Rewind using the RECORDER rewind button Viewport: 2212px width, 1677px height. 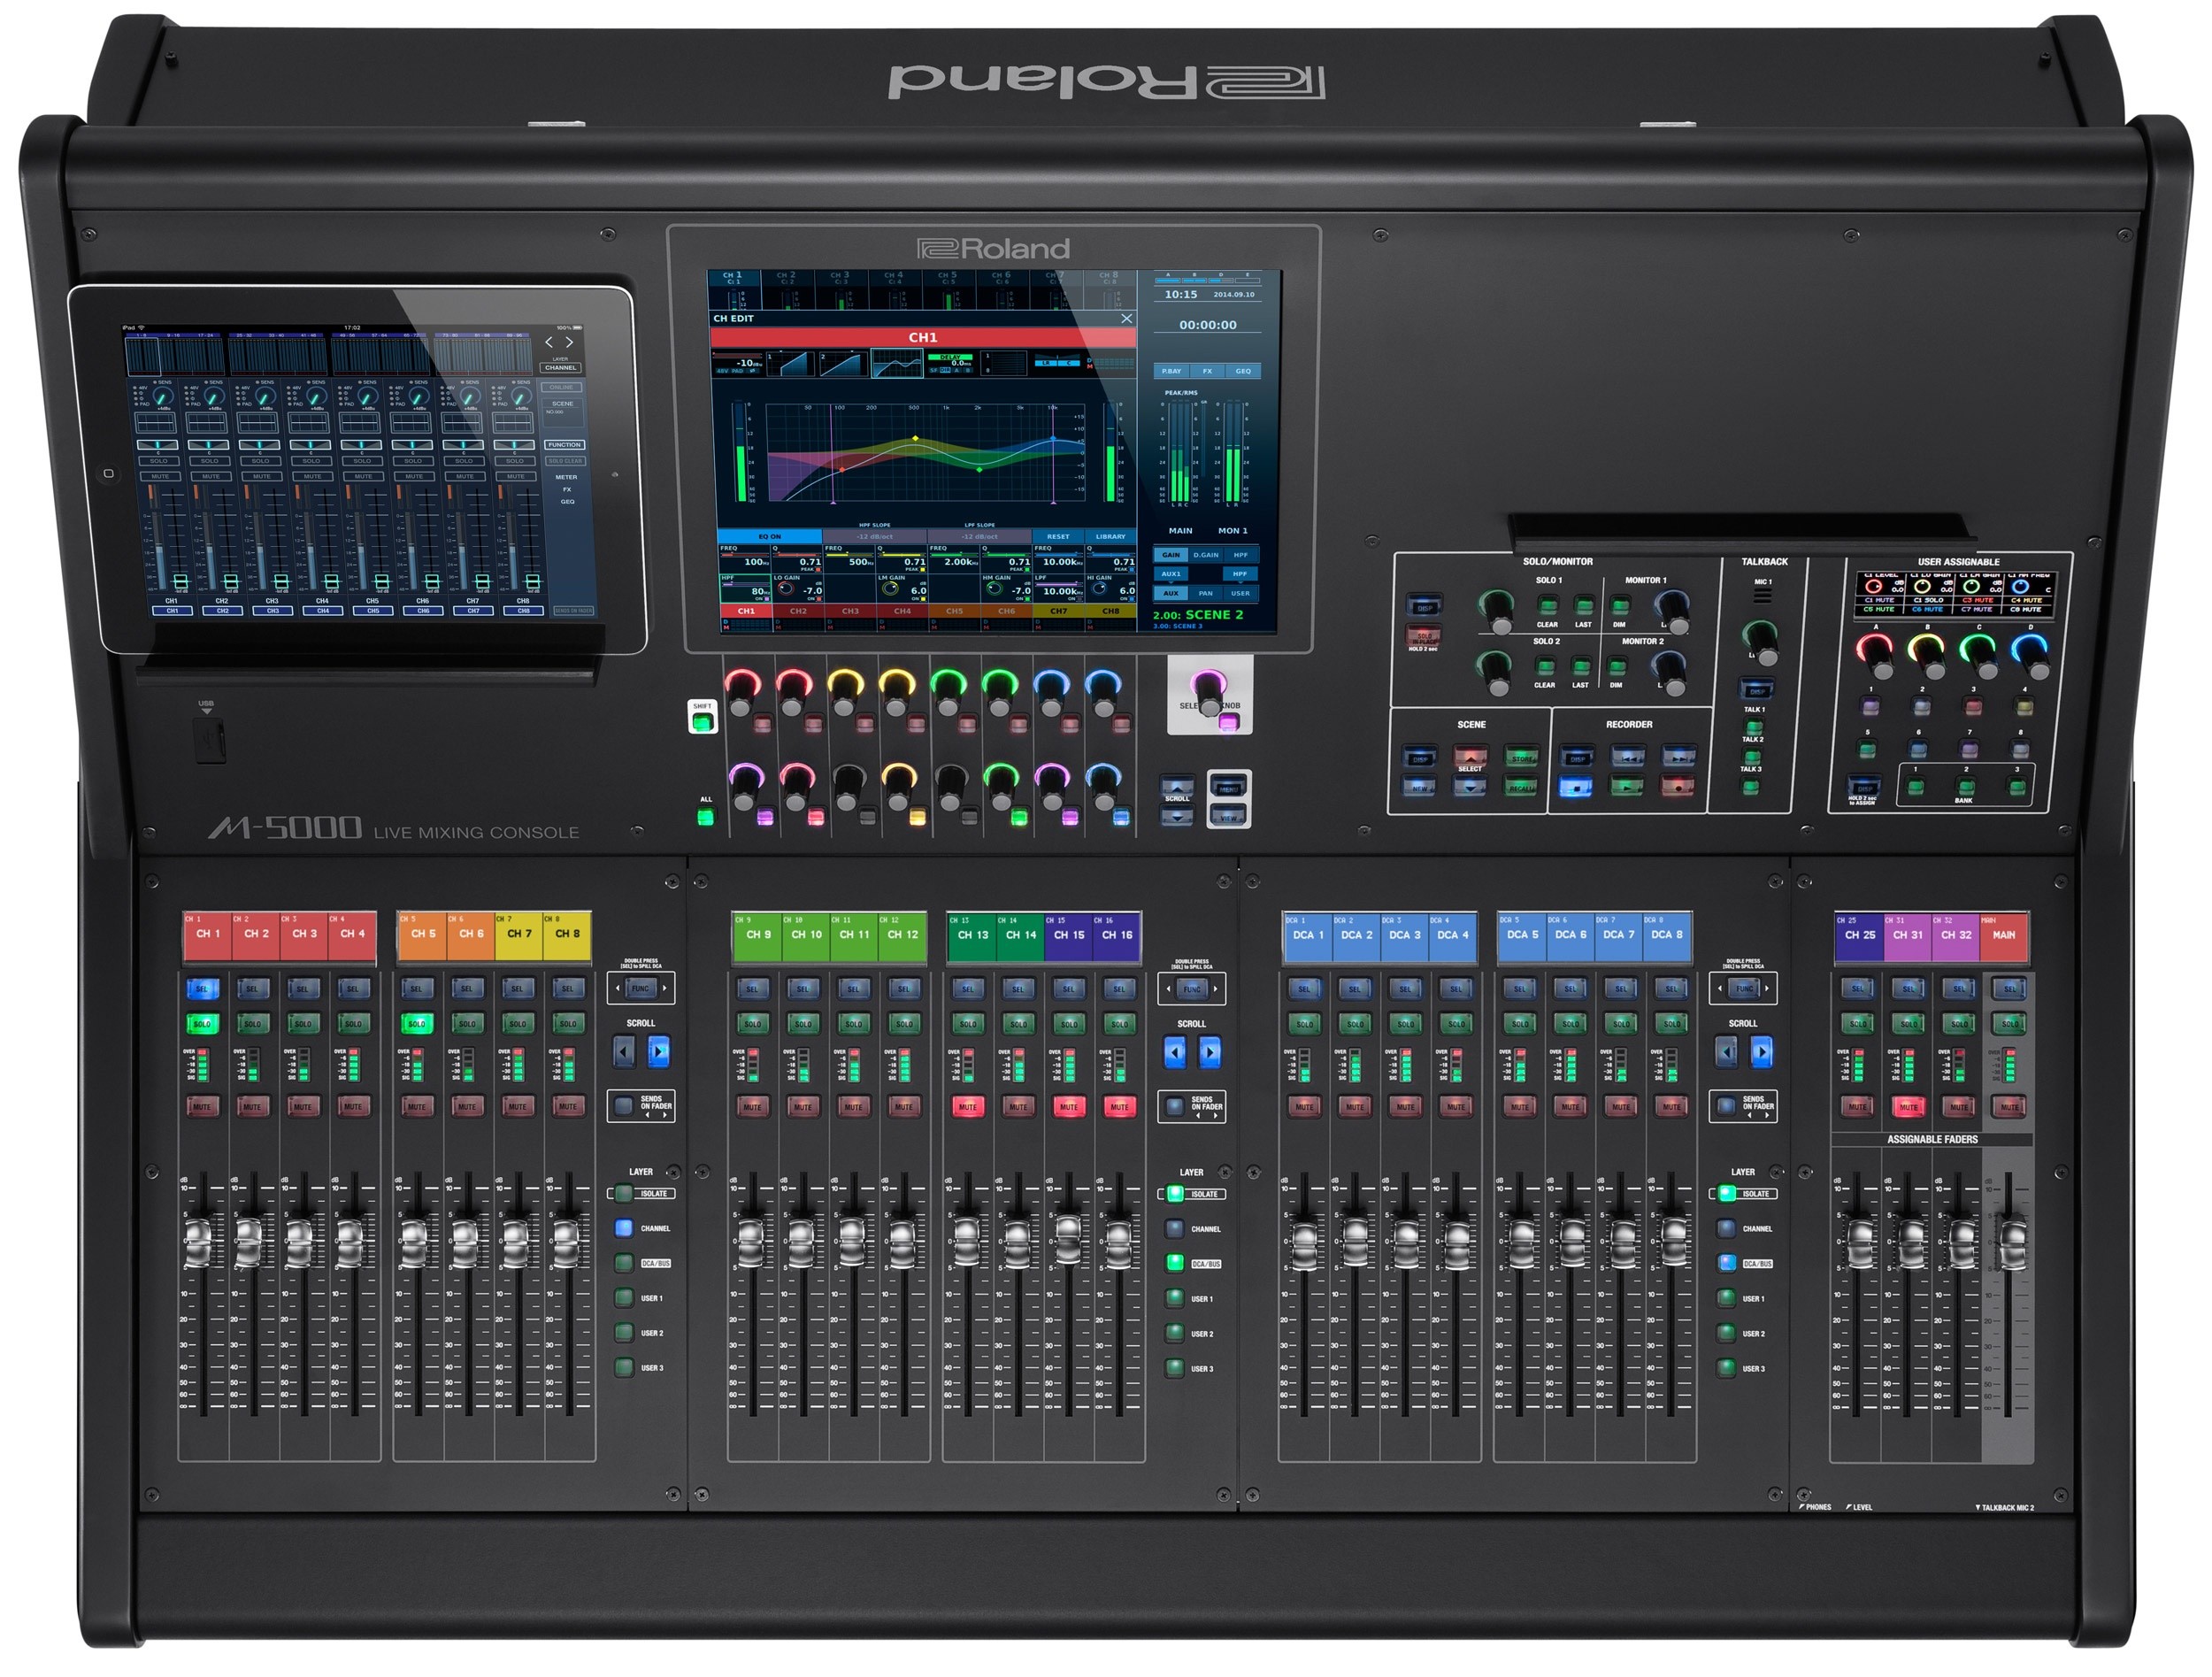click(1627, 757)
